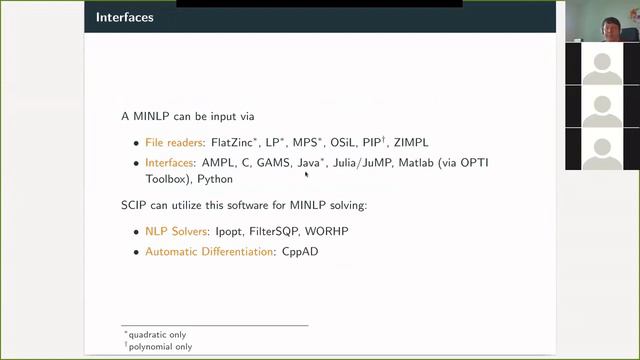This screenshot has width=640, height=360.
Task: Click the 'NLP Solvers' orange label
Action: pyautogui.click(x=176, y=231)
